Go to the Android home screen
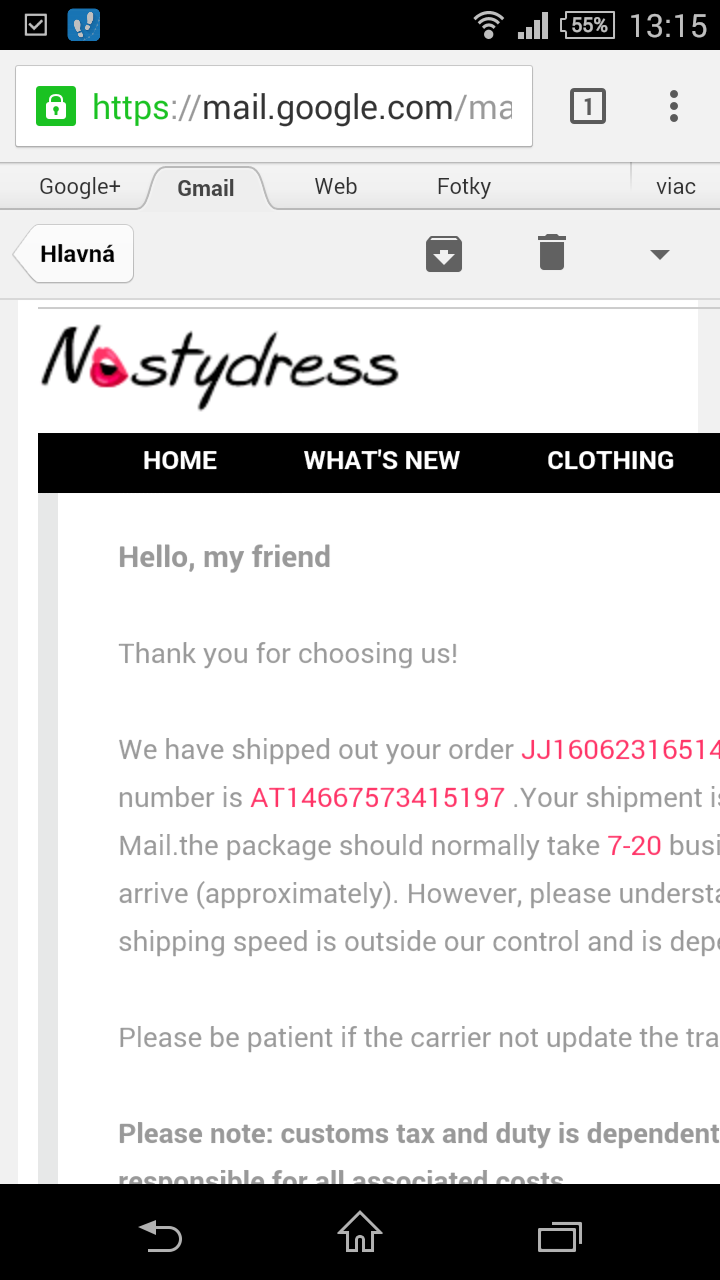Screen dimensions: 720x1280 click(360, 1232)
